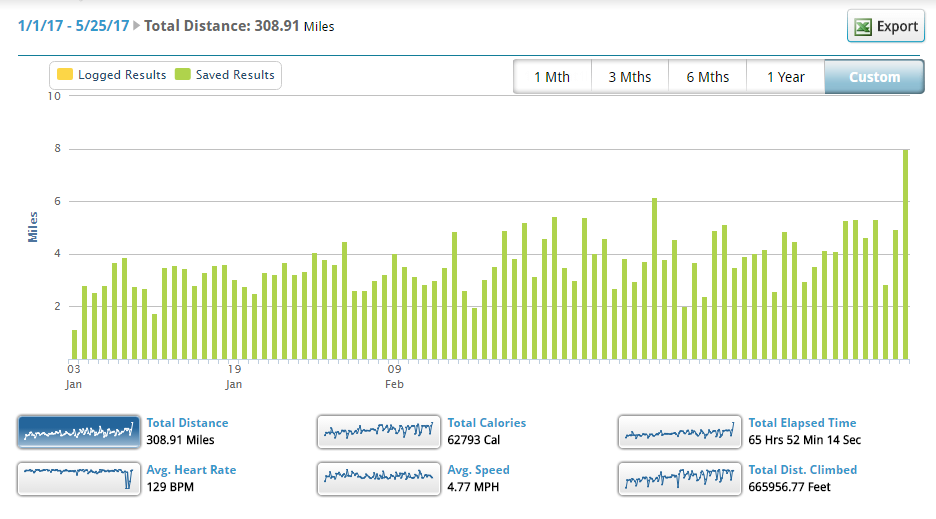Image resolution: width=936 pixels, height=519 pixels.
Task: Select the Custom date range tab
Action: click(x=874, y=77)
